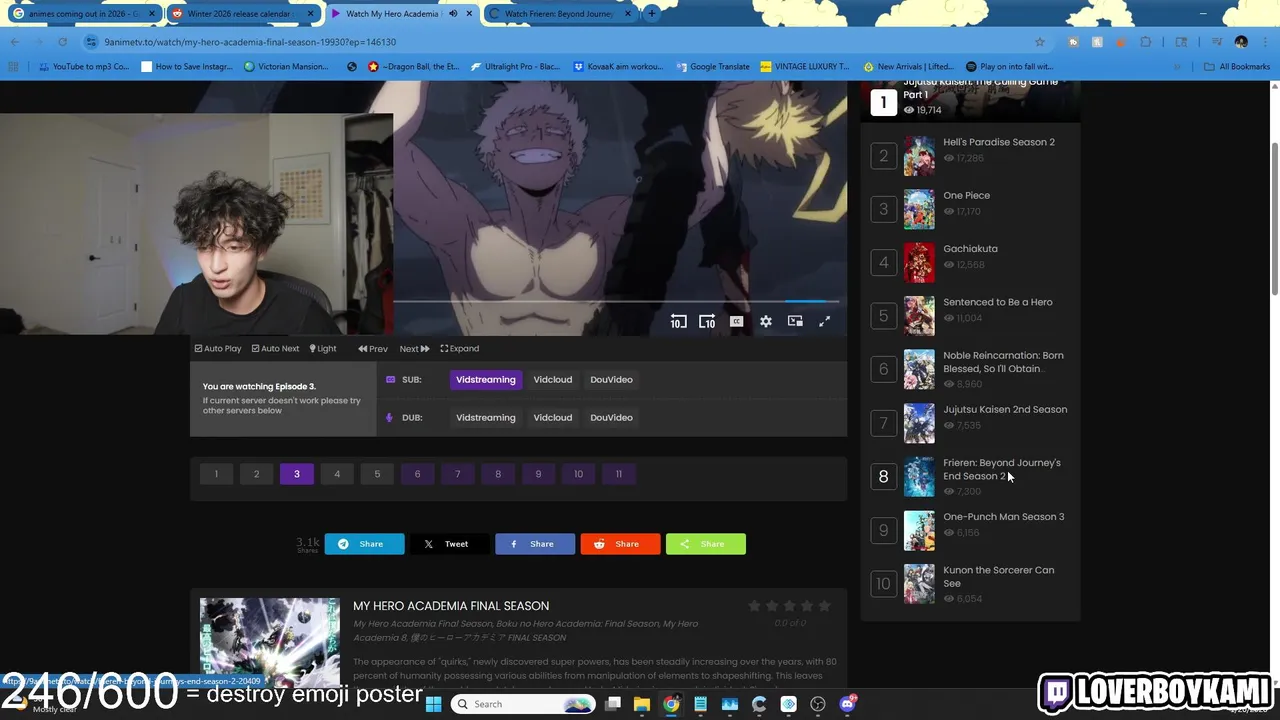The width and height of the screenshot is (1280, 720).
Task: Toggle Light mode option
Action: (323, 349)
